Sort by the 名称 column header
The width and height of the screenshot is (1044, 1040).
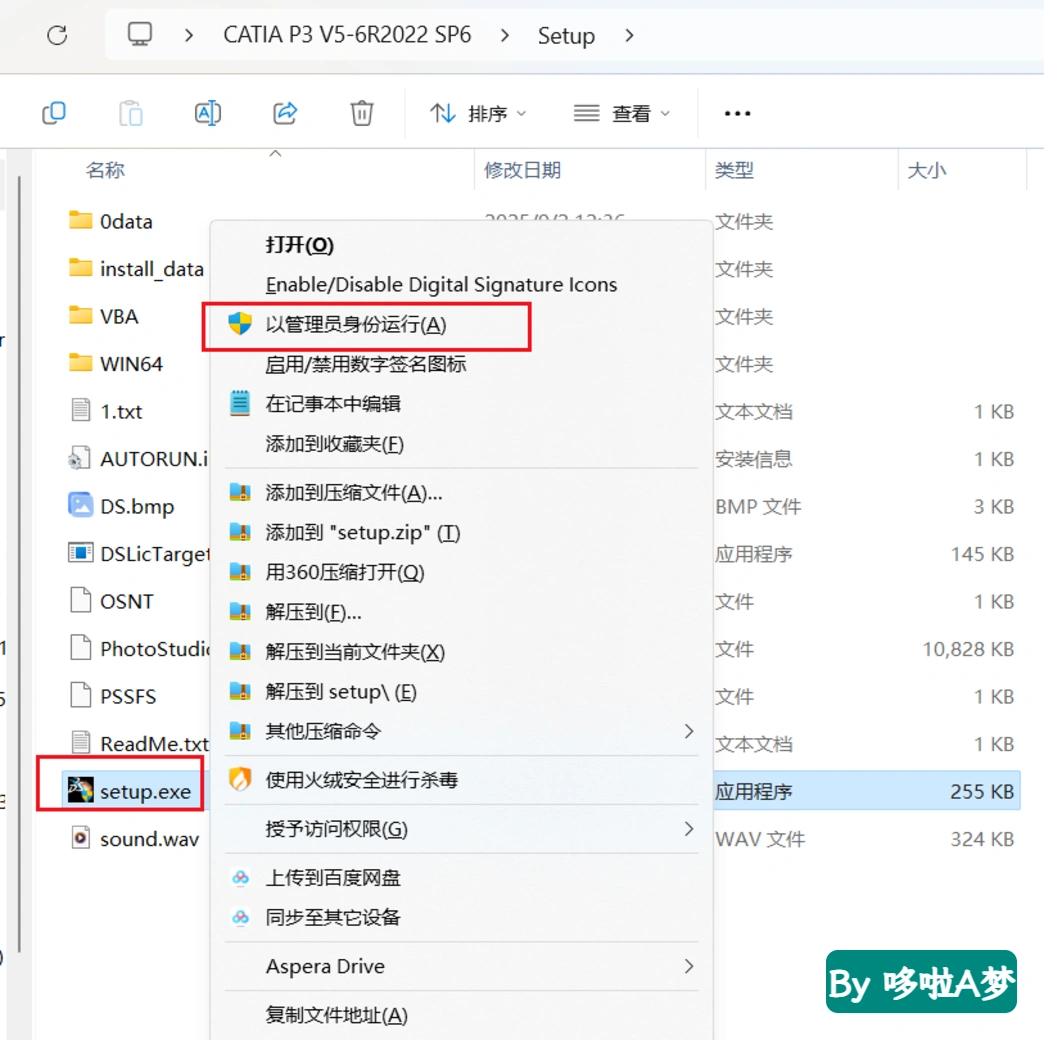pyautogui.click(x=105, y=170)
